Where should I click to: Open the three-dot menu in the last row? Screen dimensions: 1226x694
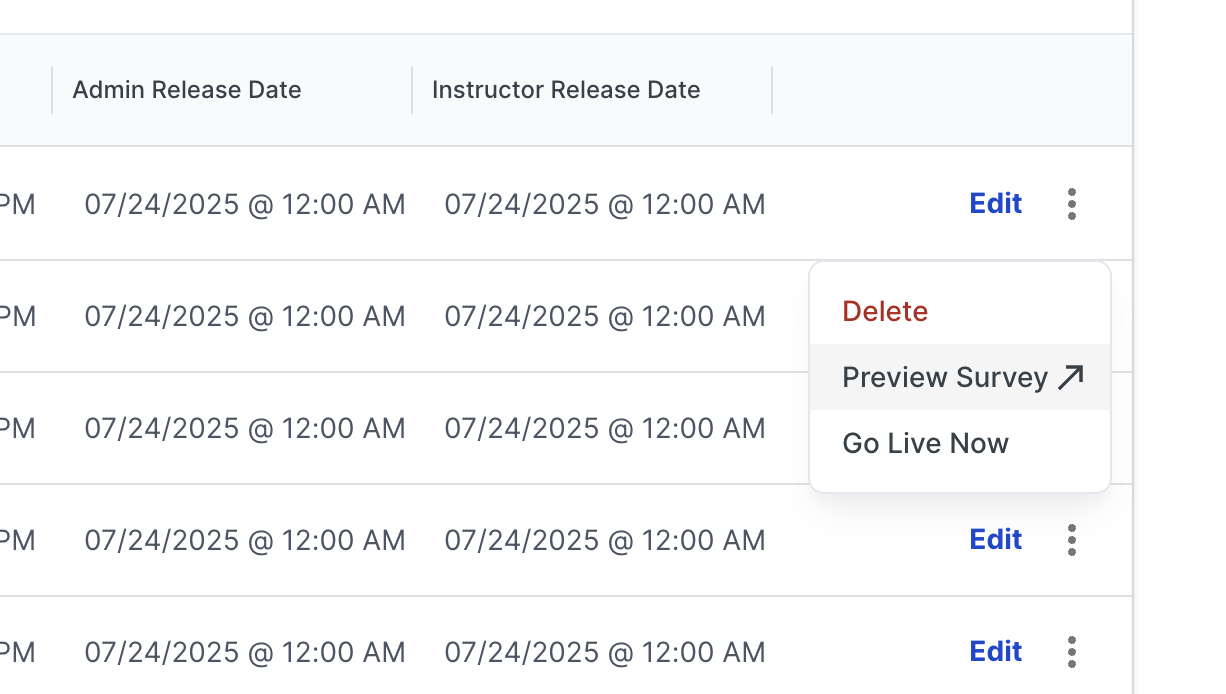pos(1072,652)
